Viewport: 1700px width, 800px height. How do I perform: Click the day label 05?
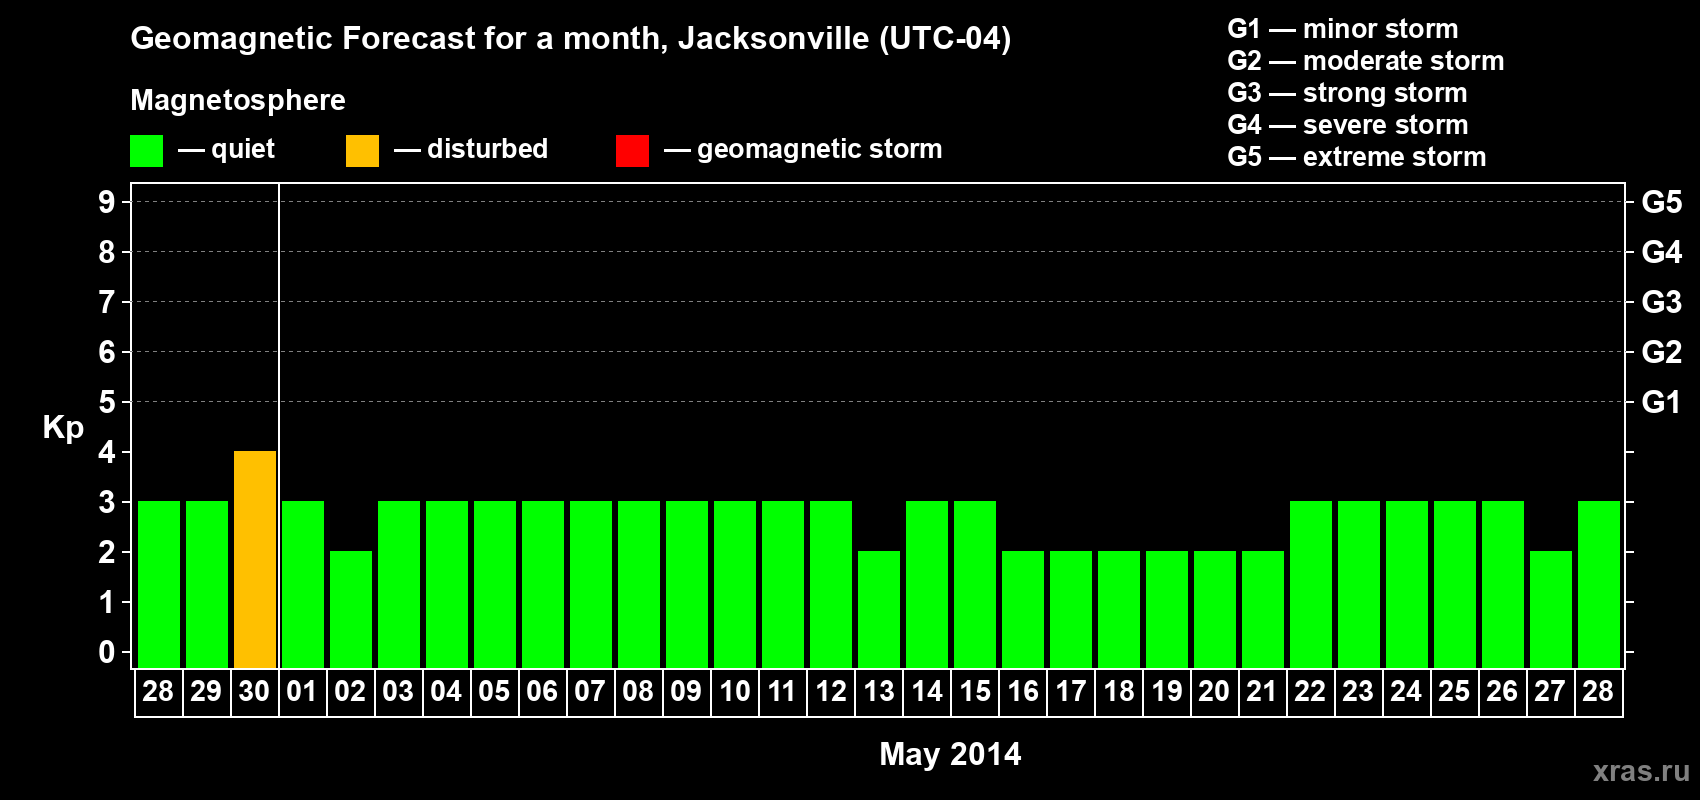click(494, 691)
